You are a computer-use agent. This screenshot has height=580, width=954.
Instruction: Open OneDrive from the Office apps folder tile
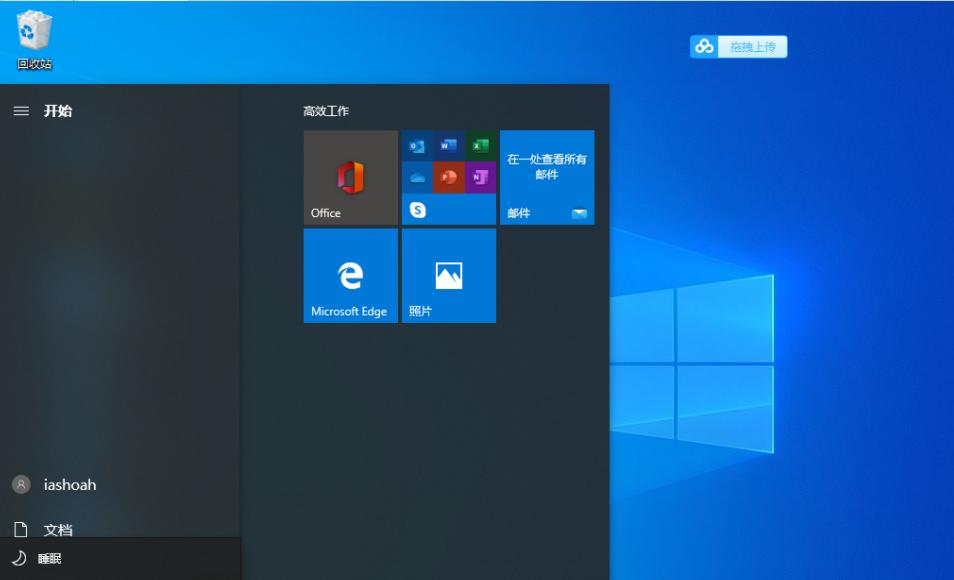click(417, 177)
